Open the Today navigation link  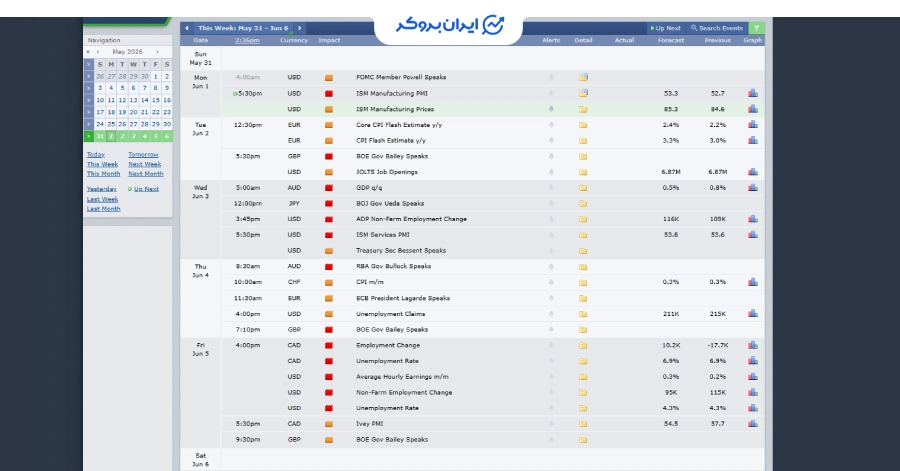(x=96, y=154)
